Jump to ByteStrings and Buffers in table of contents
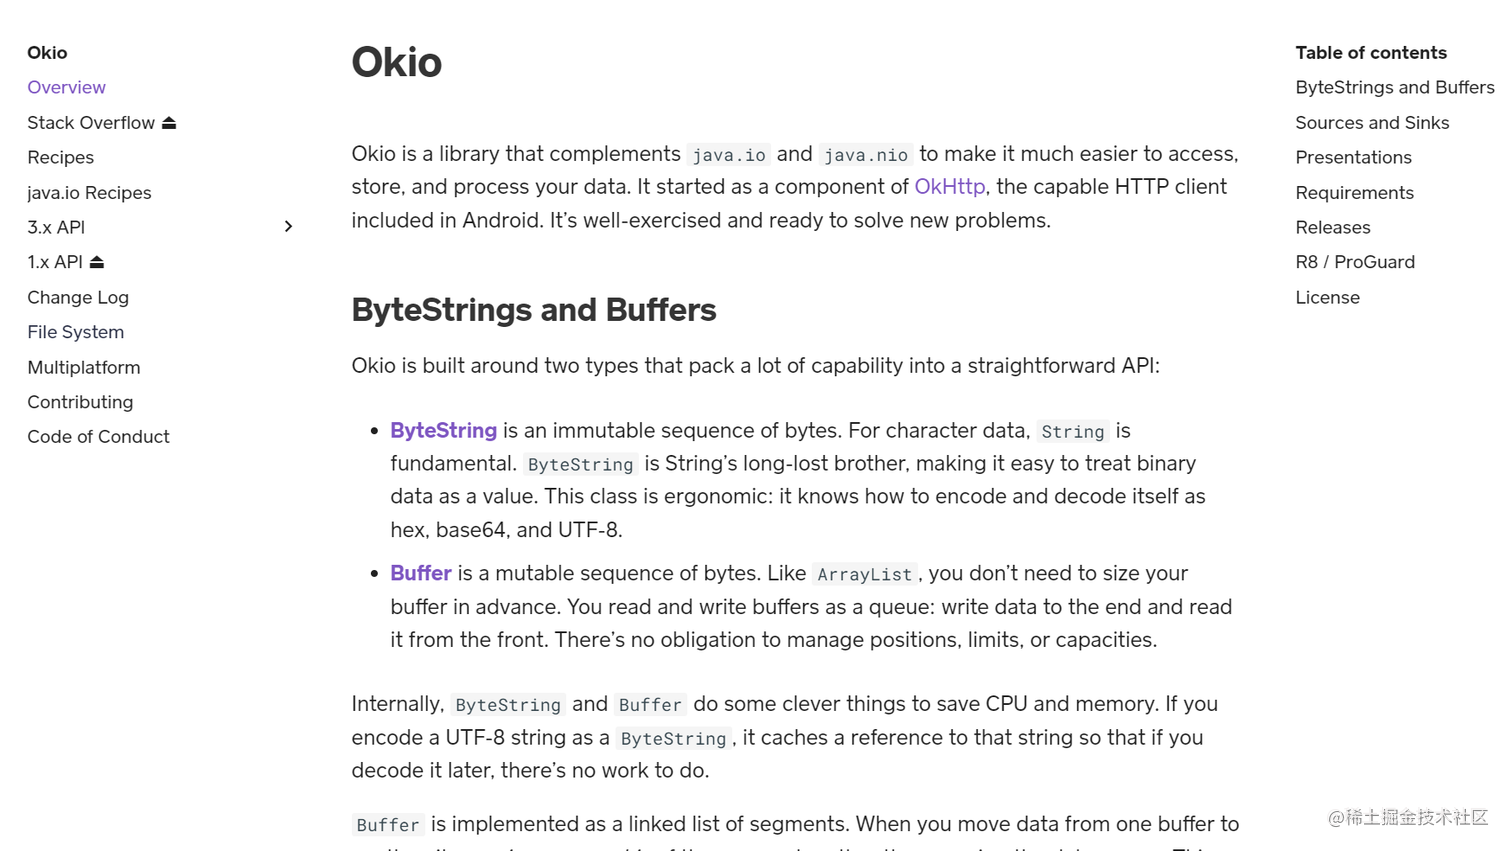The image size is (1512, 851). coord(1394,87)
